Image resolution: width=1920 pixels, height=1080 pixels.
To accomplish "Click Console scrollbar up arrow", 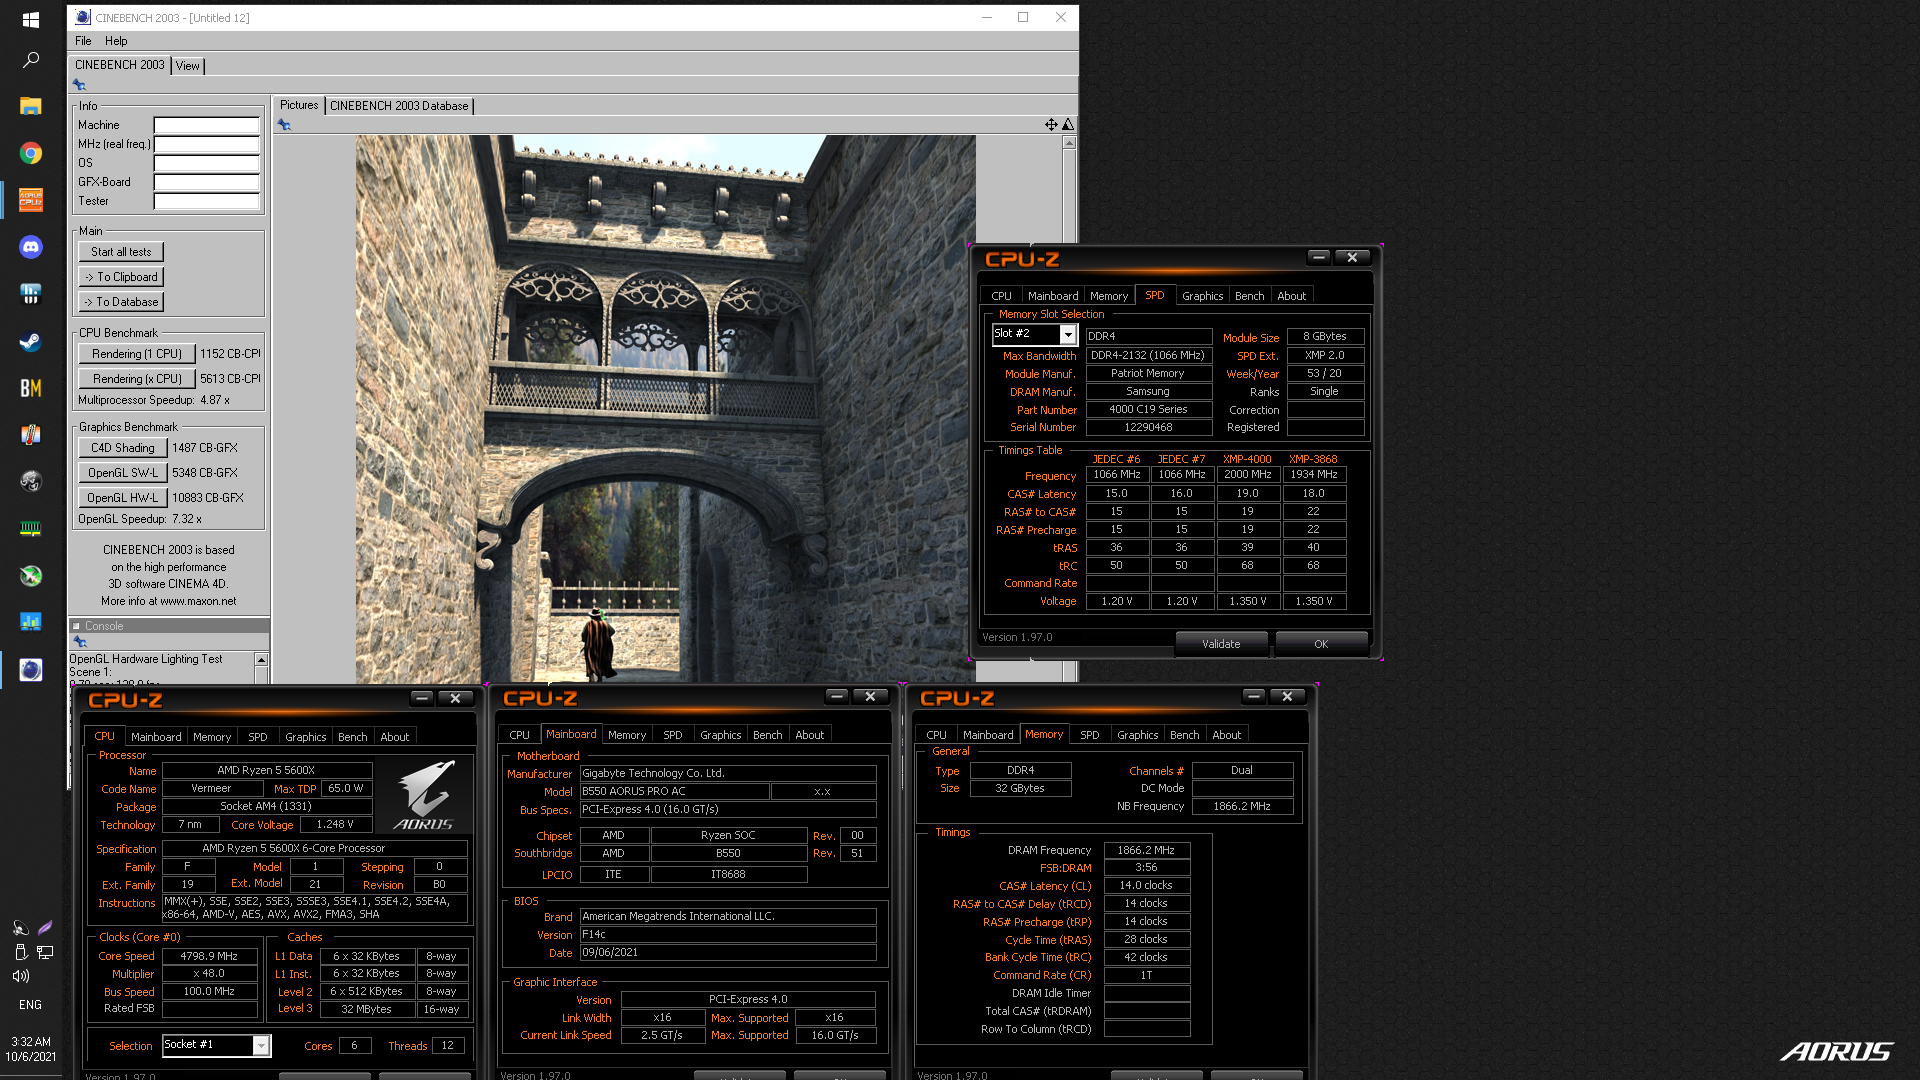I will 261,660.
